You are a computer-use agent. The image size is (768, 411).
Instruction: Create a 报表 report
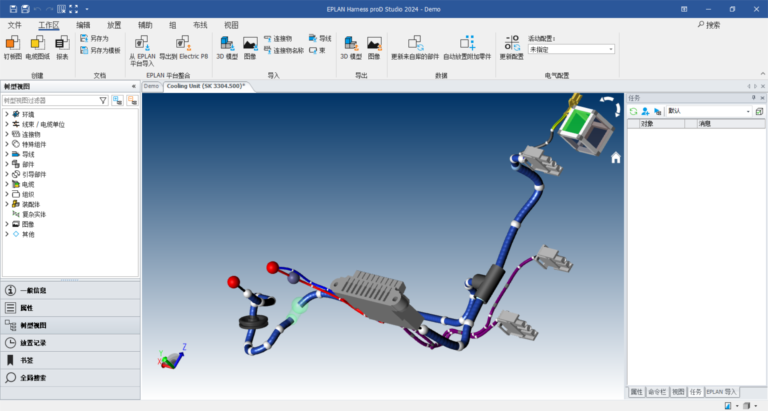tap(62, 48)
